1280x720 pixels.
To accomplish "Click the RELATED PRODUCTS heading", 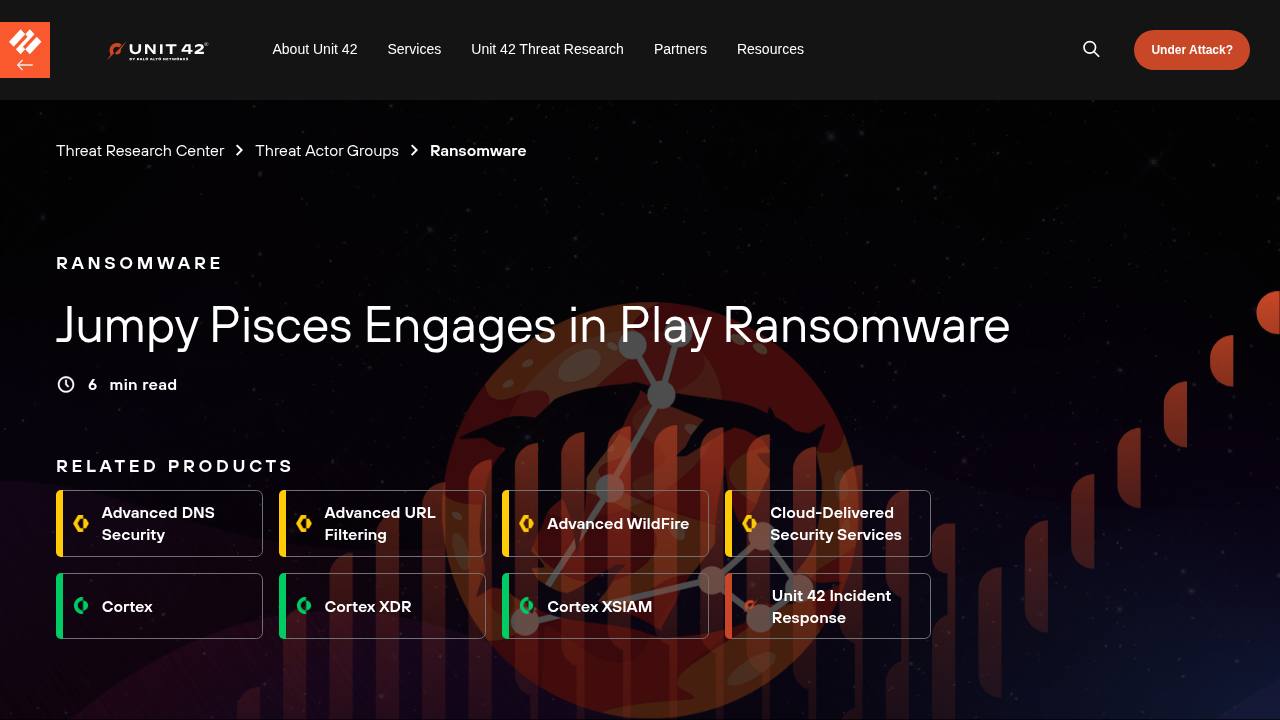I will point(175,466).
